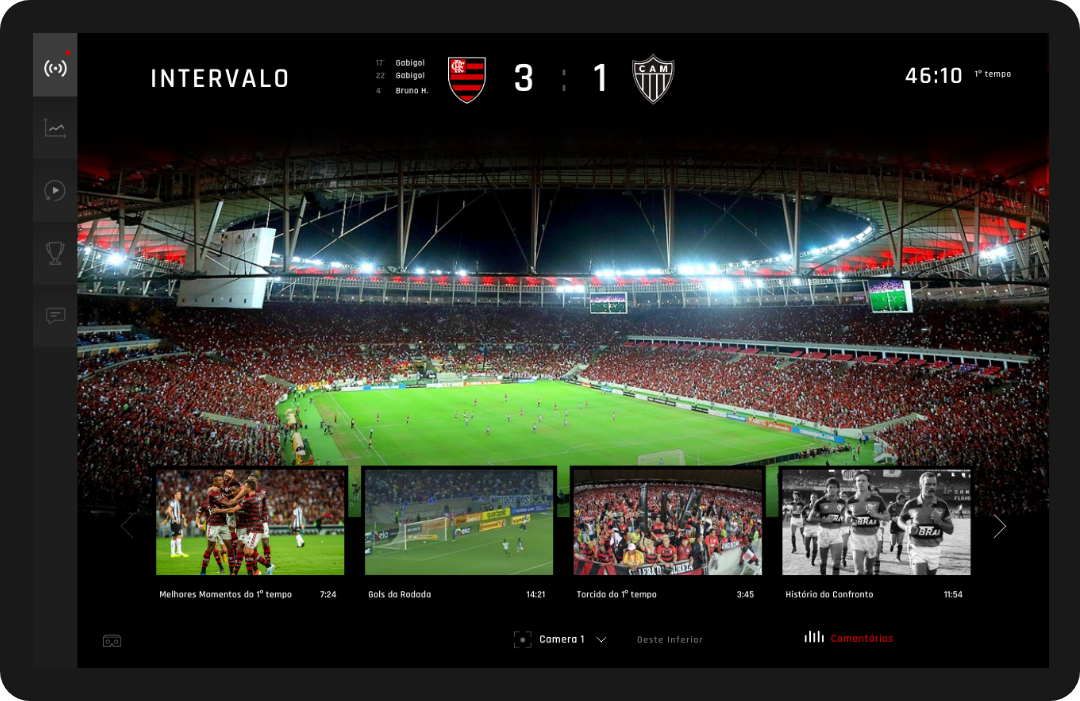Show previous videos with left arrow

coord(127,527)
